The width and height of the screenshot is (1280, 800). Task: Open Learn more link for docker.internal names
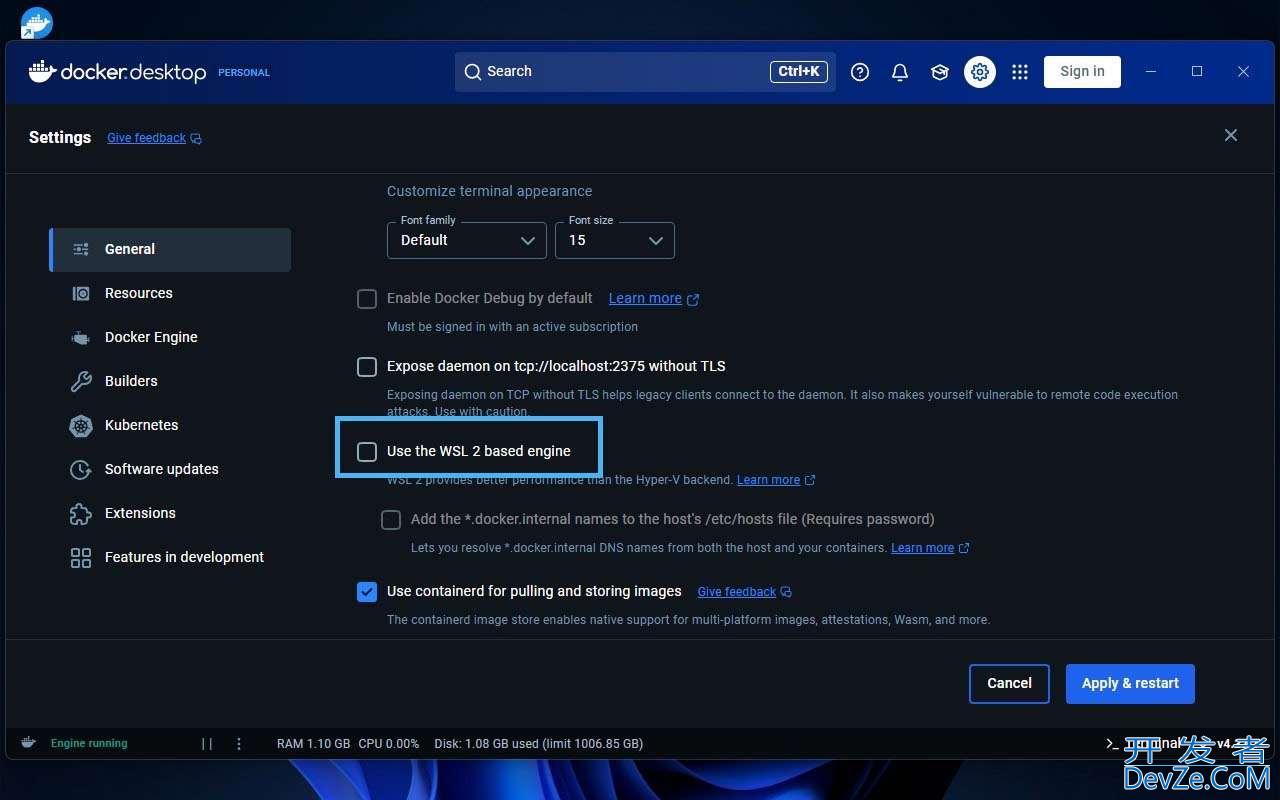pos(930,548)
